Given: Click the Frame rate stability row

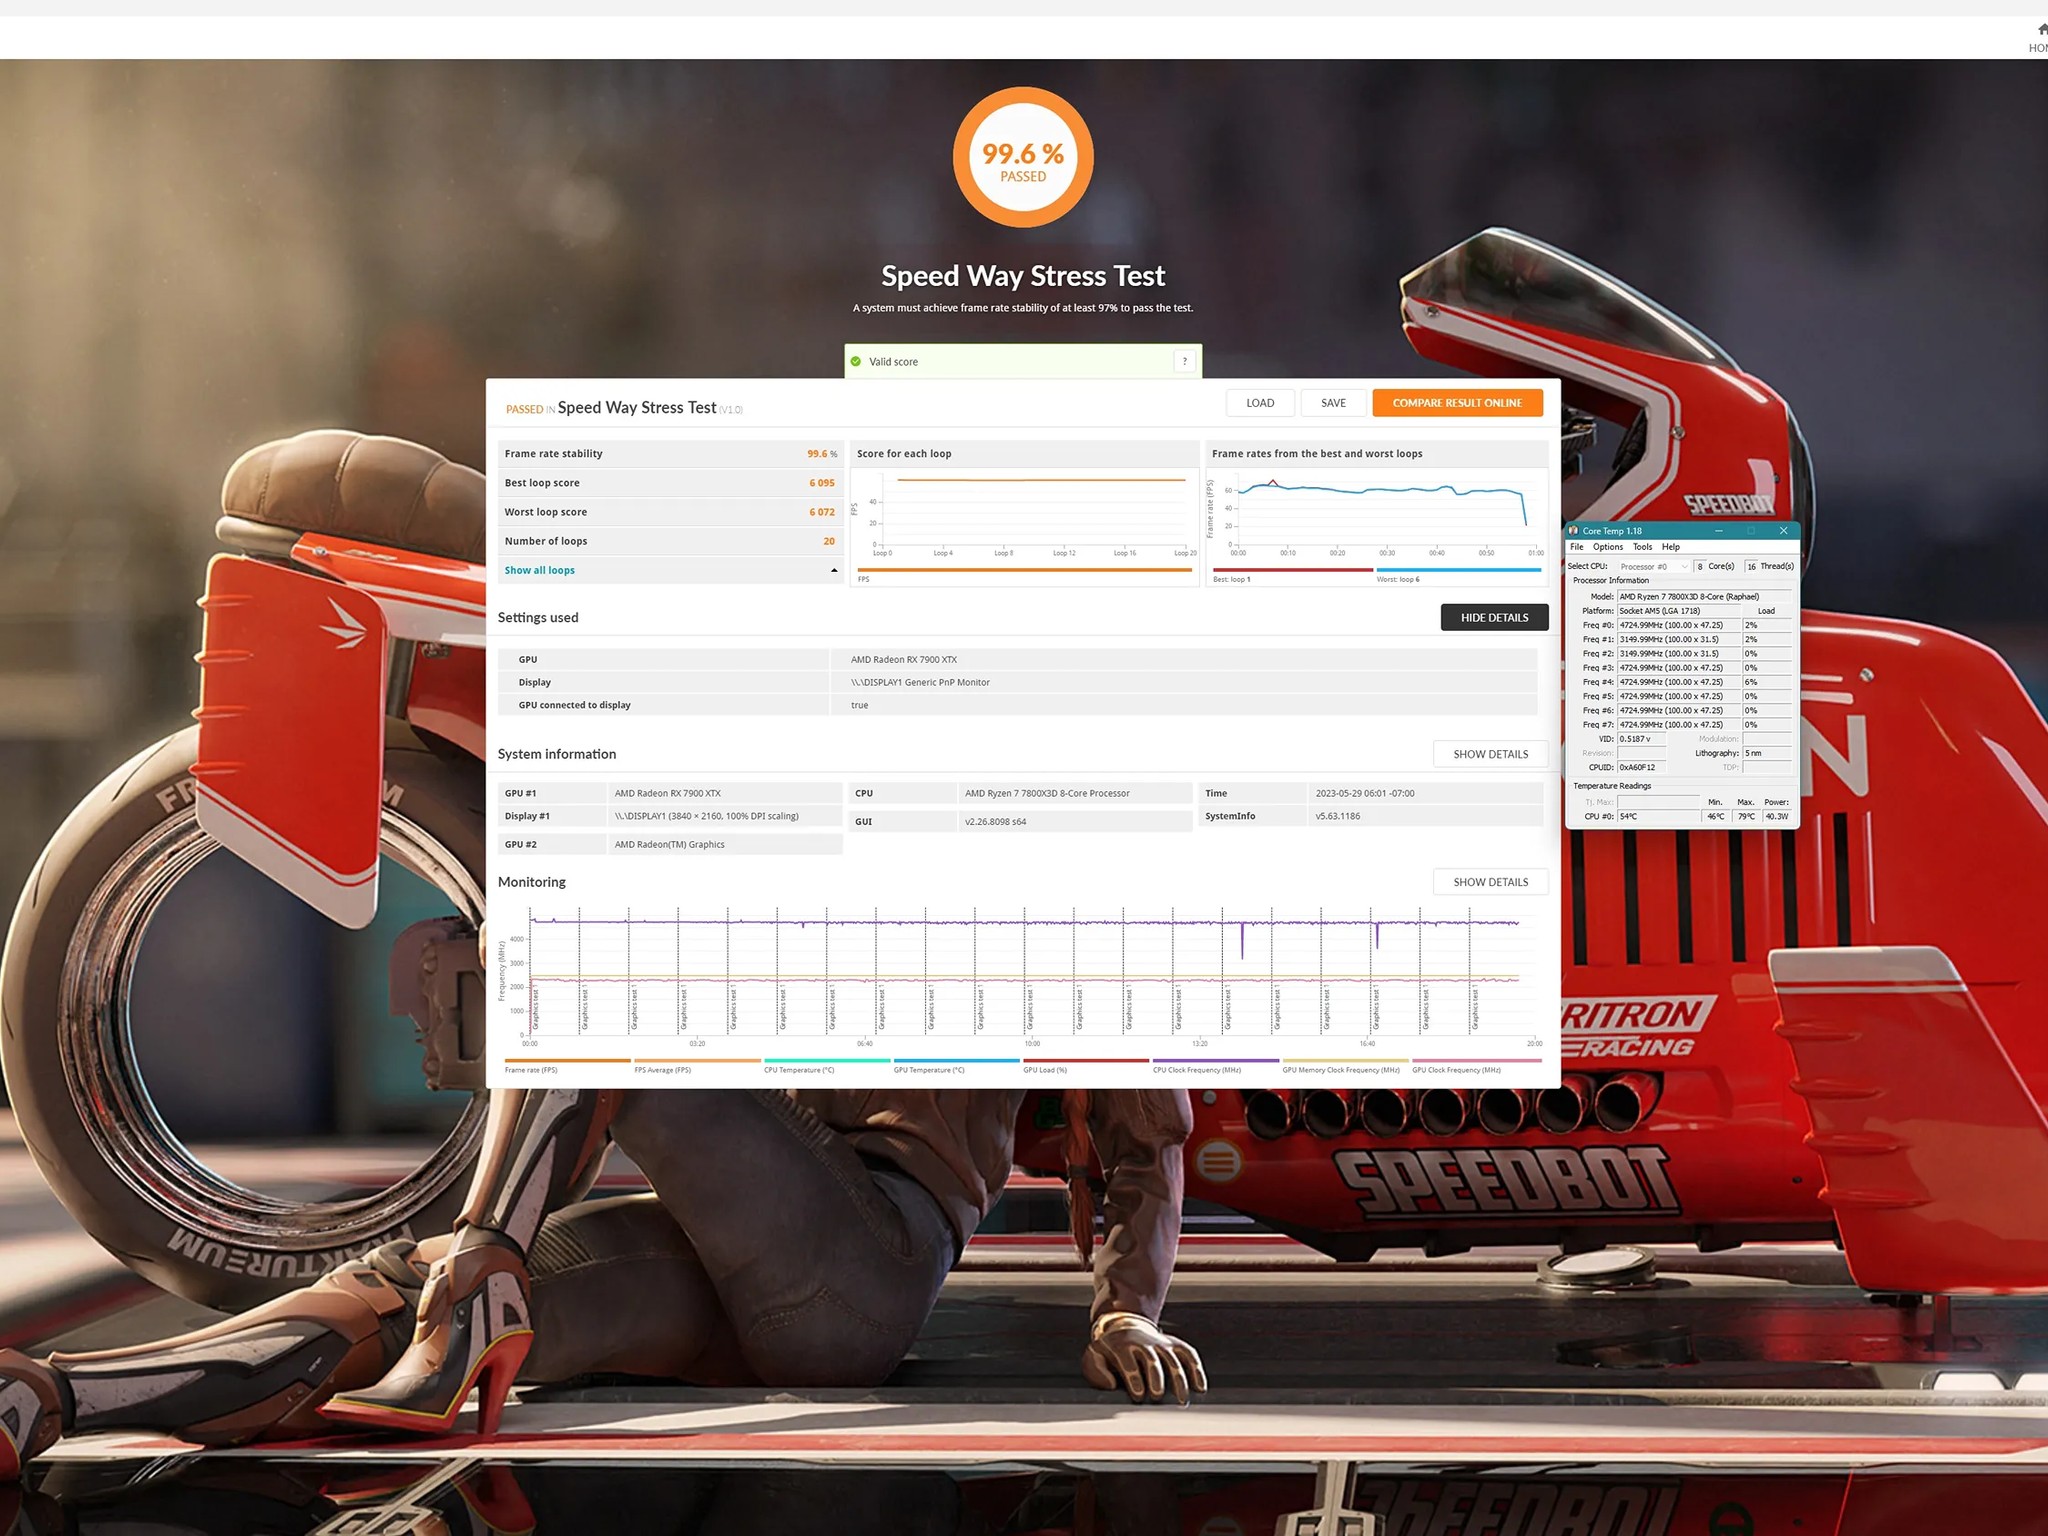Looking at the screenshot, I should click(671, 454).
